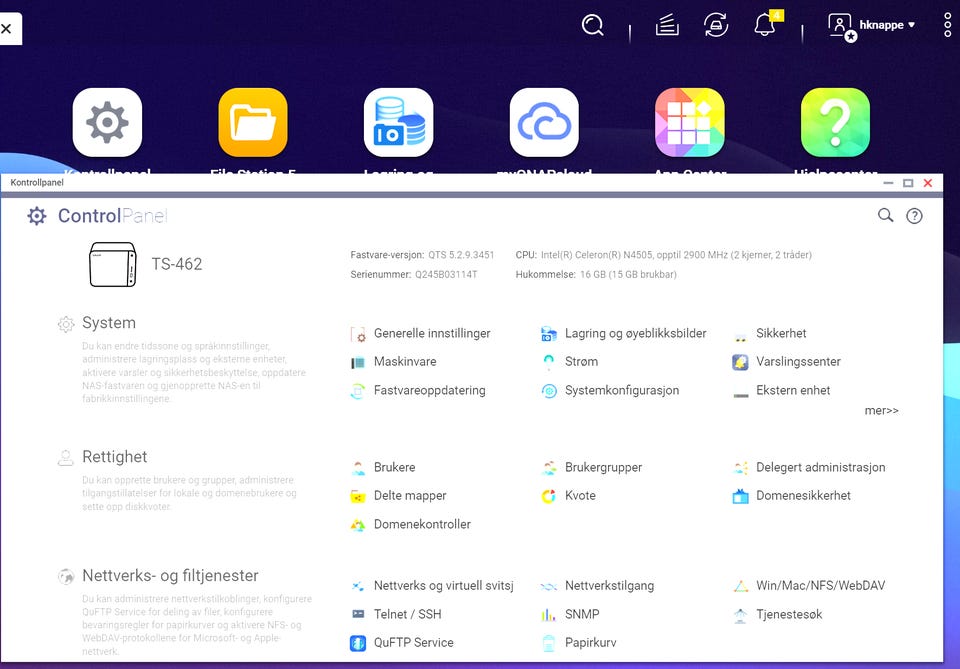The height and width of the screenshot is (669, 960).
Task: Maximize the Kontrollpanel window
Action: coord(908,183)
